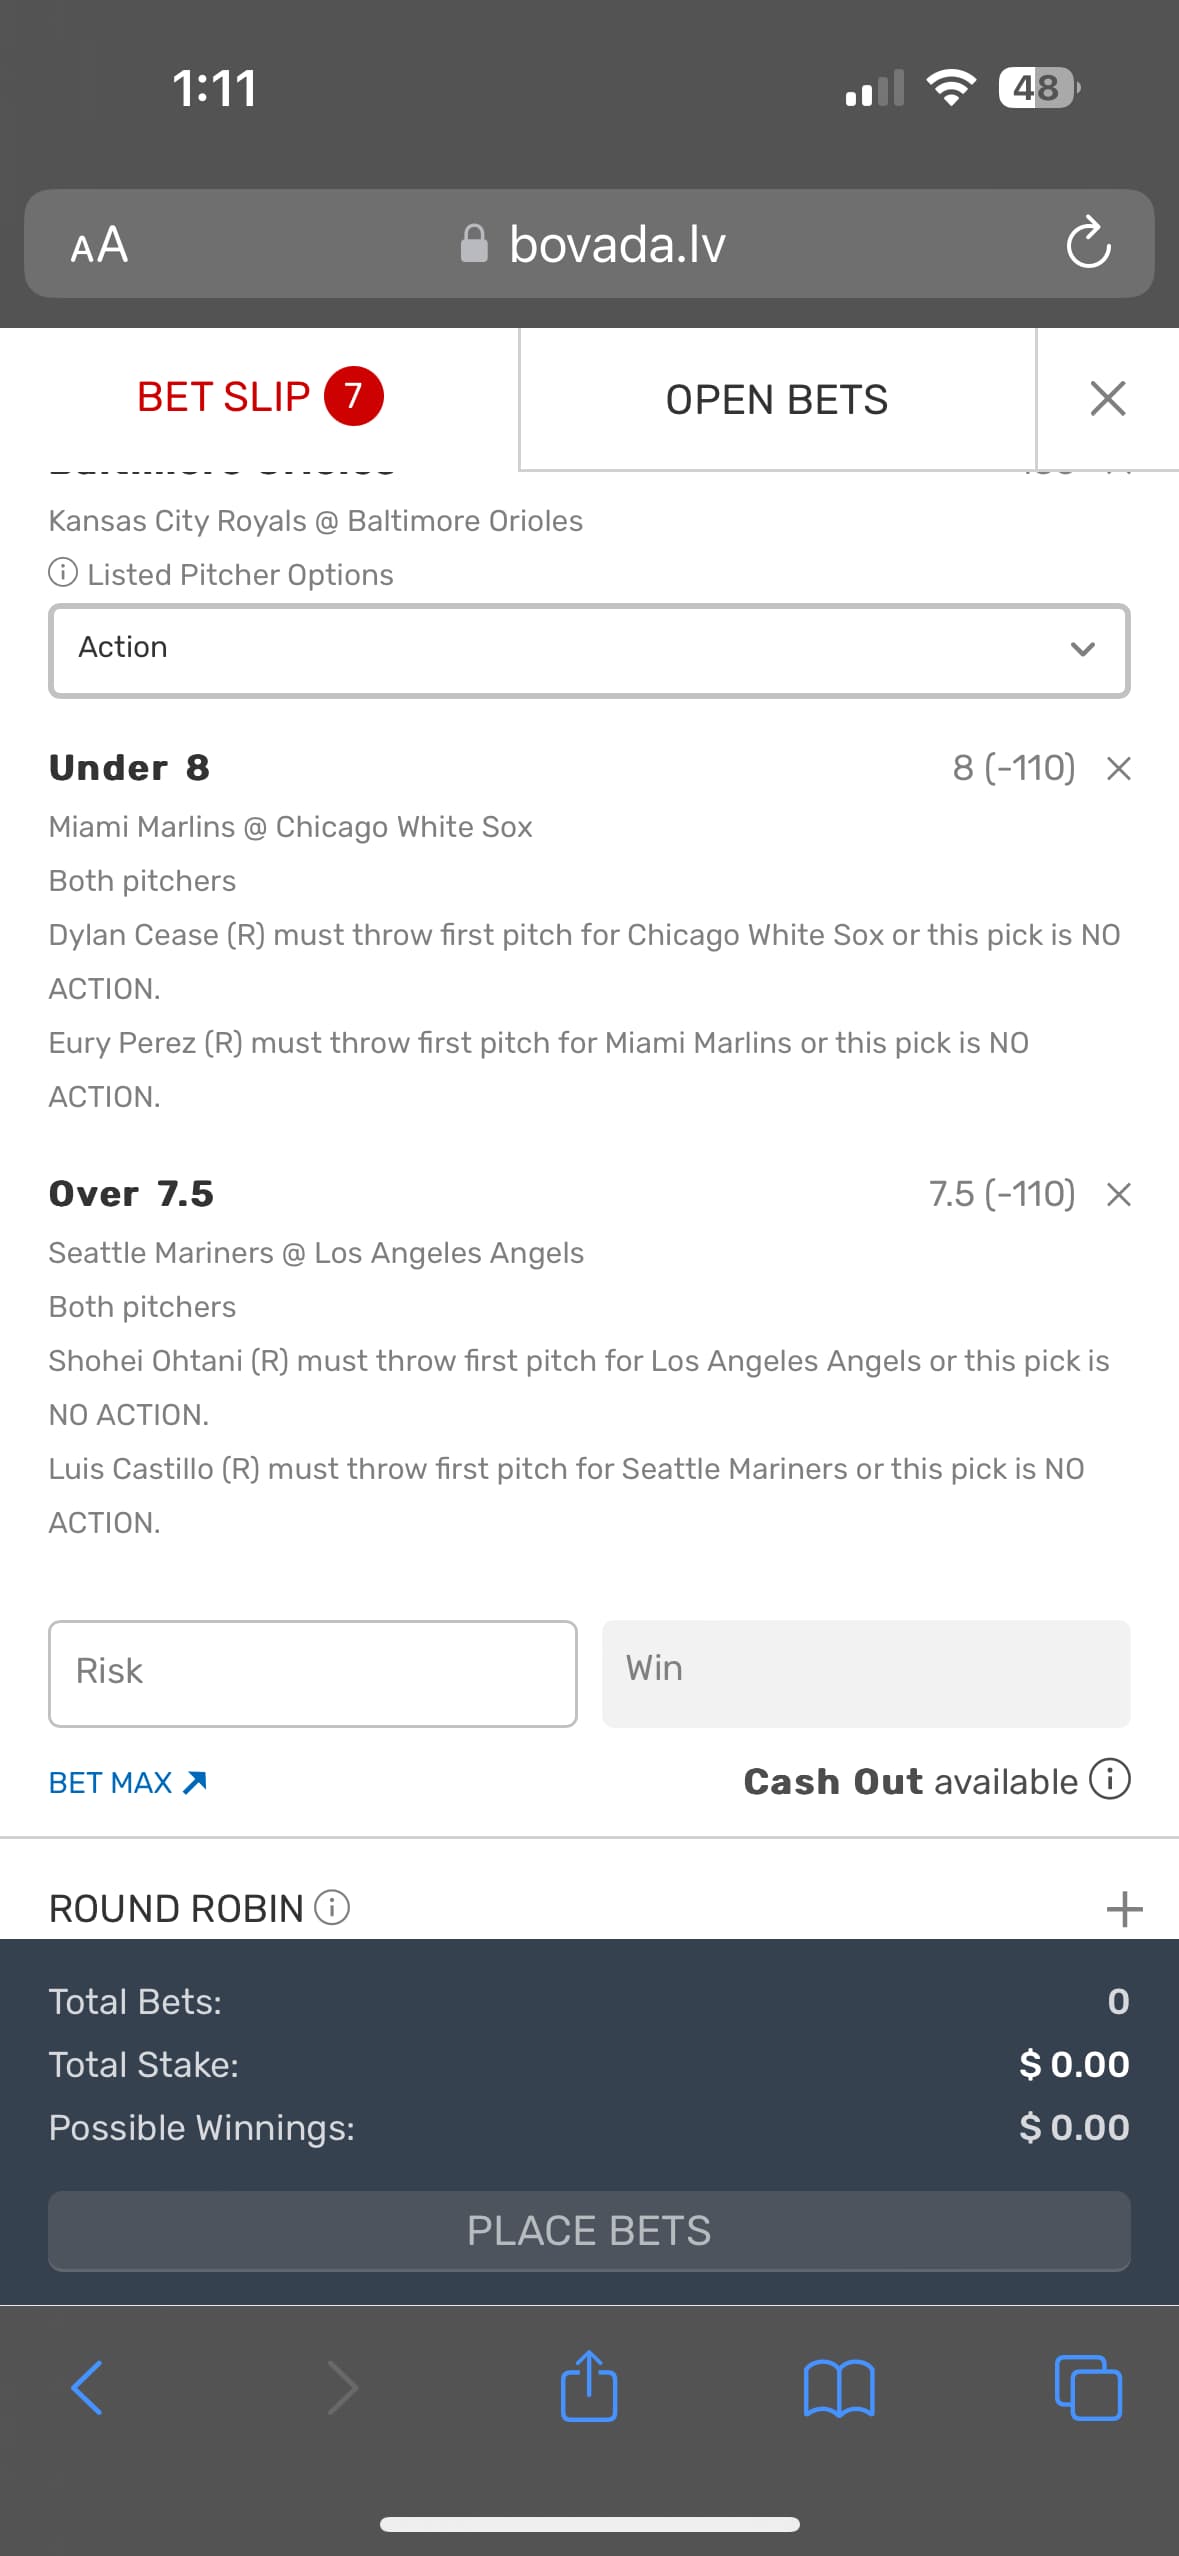Tap the Bet Max link
Image resolution: width=1179 pixels, height=2556 pixels.
(127, 1782)
